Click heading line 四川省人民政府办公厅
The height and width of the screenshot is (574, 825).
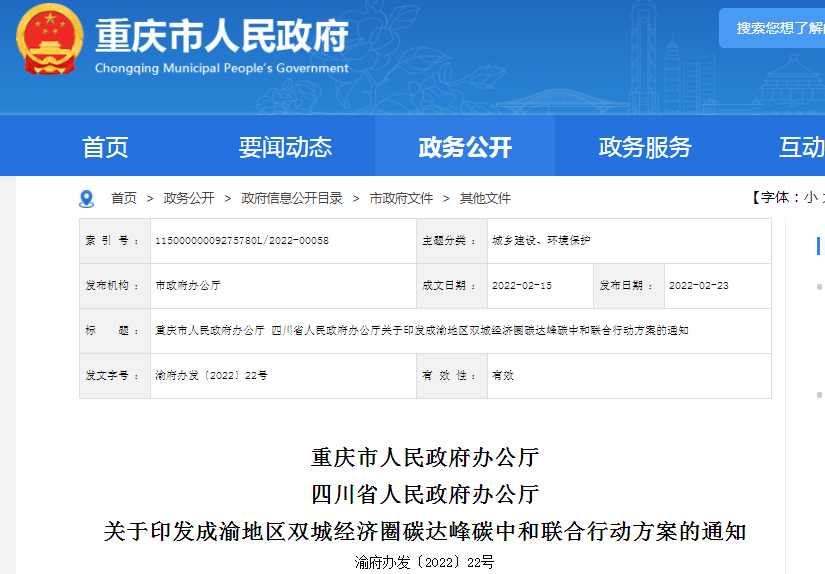pyautogui.click(x=425, y=494)
